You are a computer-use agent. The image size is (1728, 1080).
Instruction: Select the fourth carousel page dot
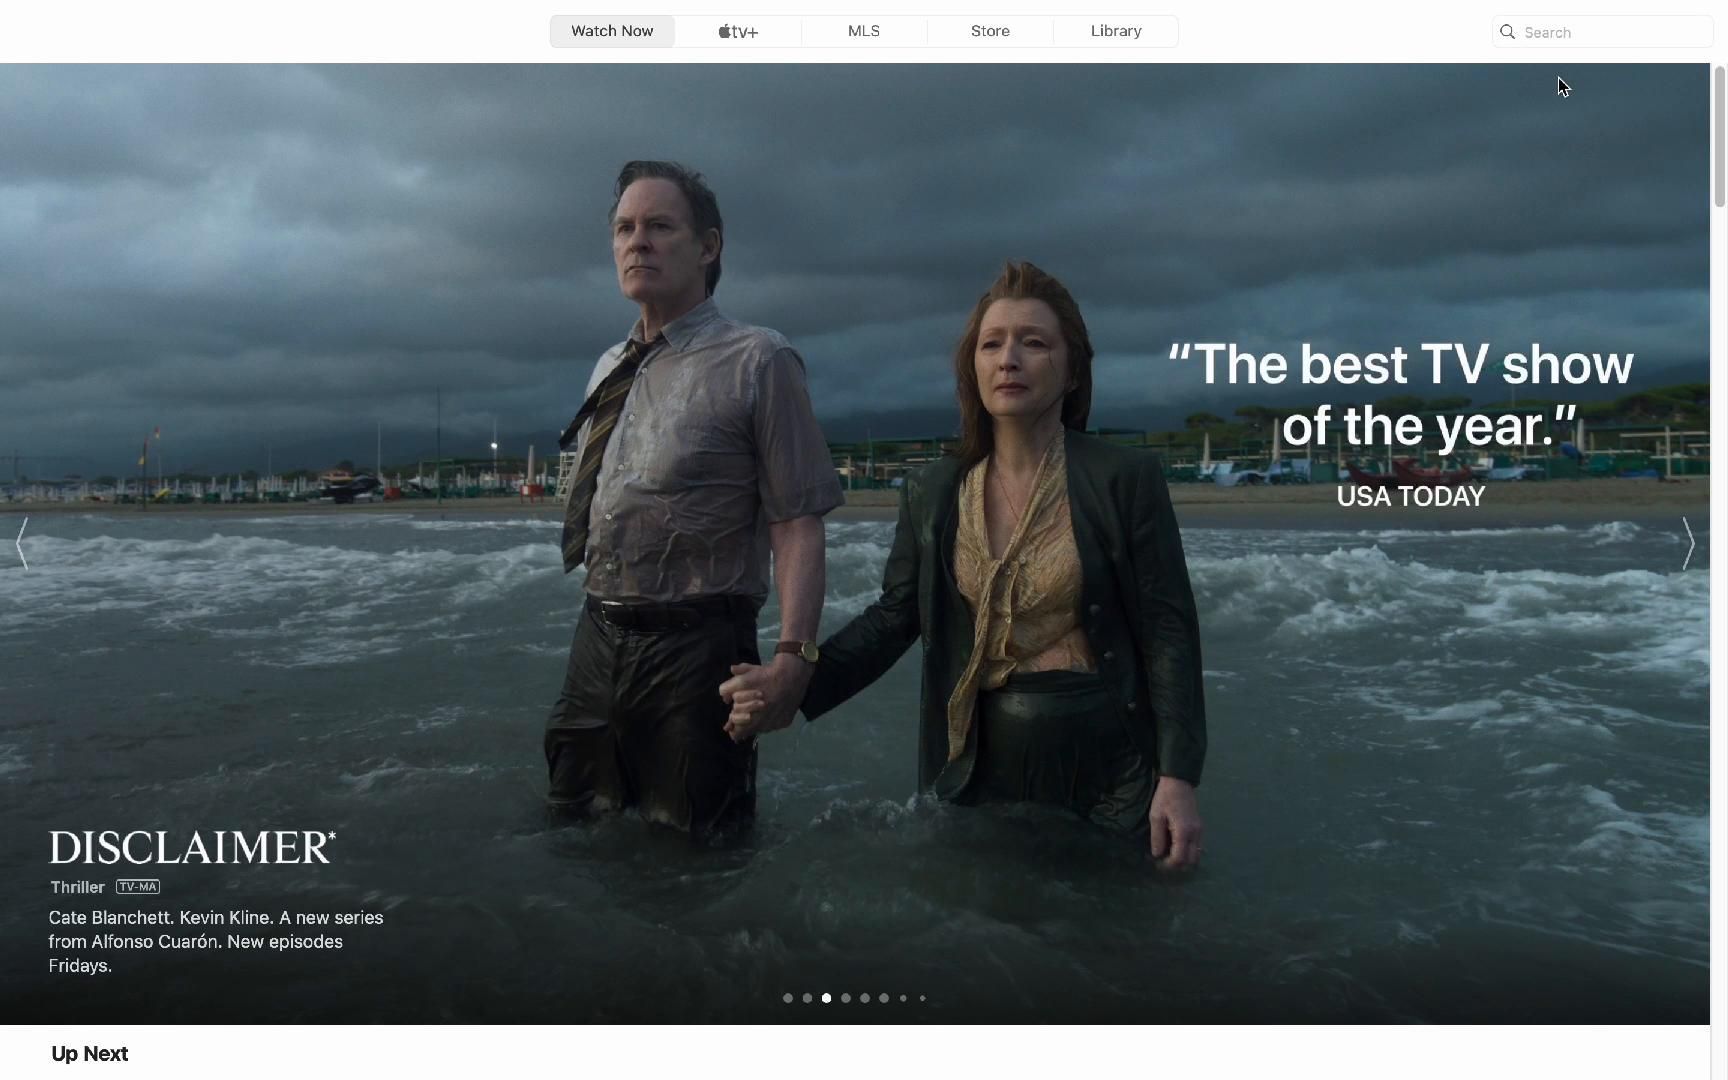coord(846,998)
